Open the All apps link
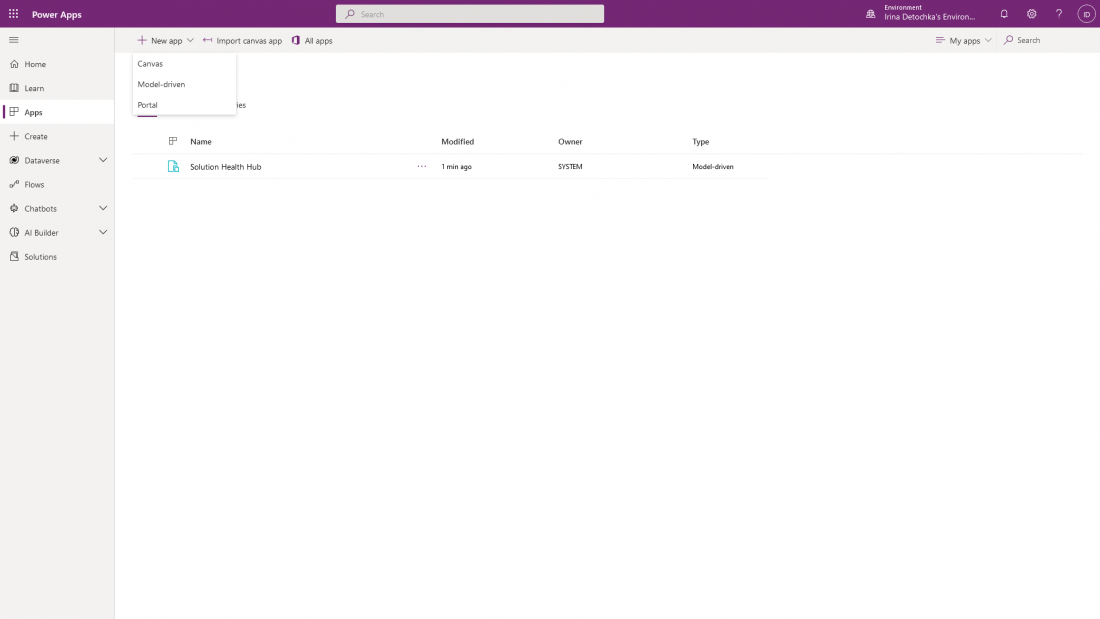Image resolution: width=1100 pixels, height=619 pixels. 312,41
